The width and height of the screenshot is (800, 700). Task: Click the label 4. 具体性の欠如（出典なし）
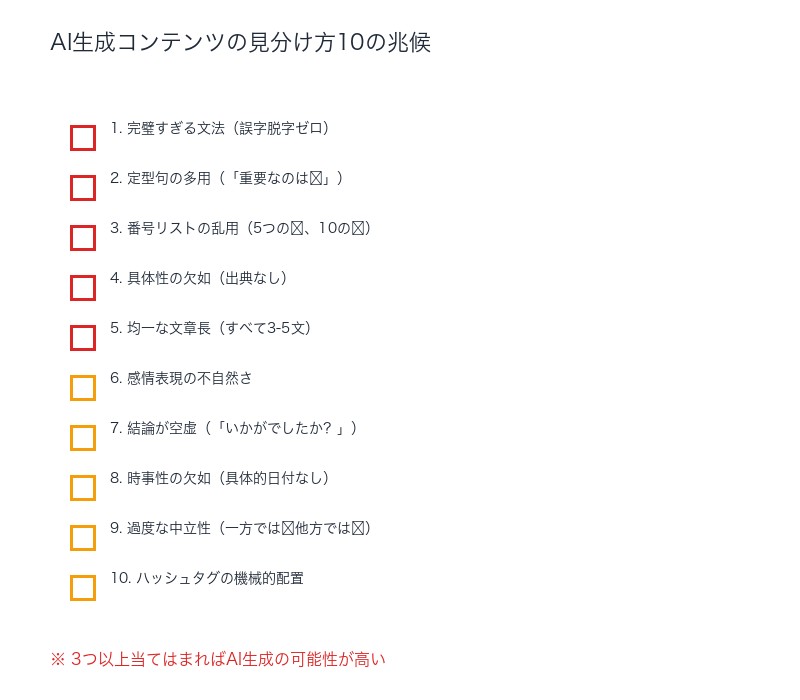point(199,278)
